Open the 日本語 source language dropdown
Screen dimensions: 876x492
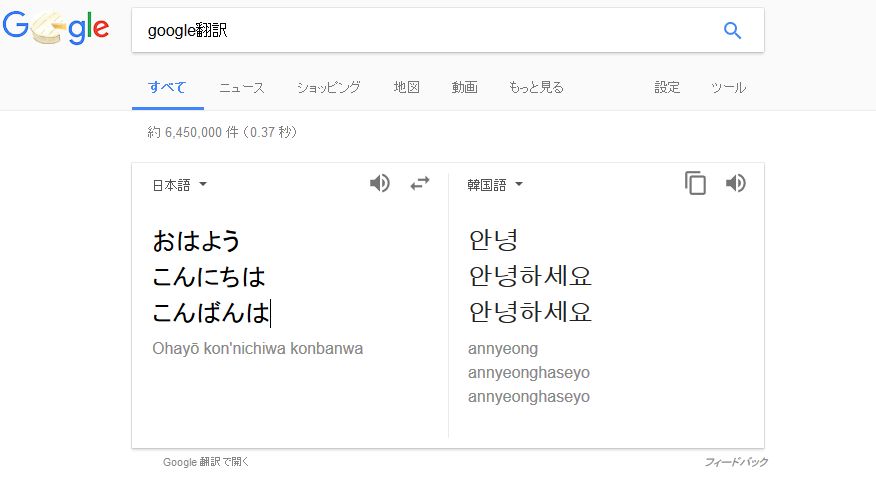tap(179, 185)
